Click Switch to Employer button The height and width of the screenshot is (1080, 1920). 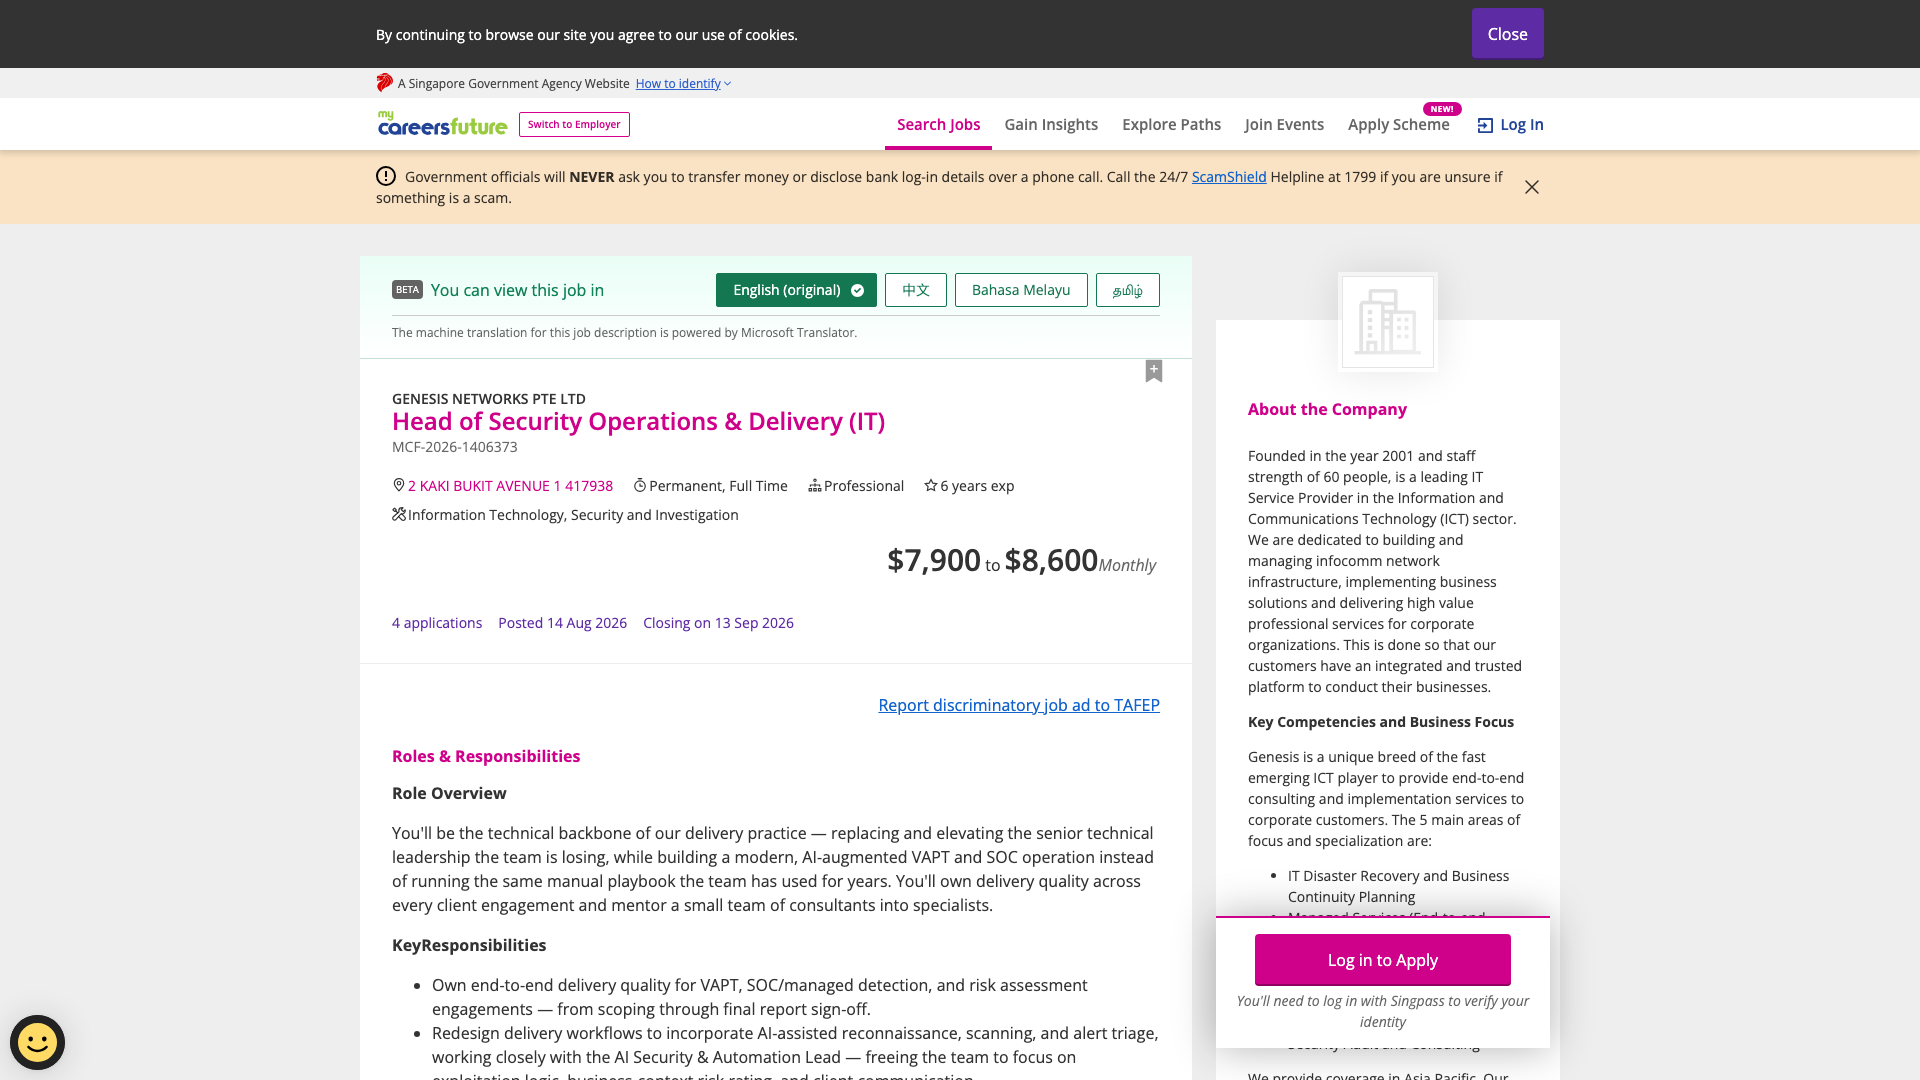click(574, 125)
